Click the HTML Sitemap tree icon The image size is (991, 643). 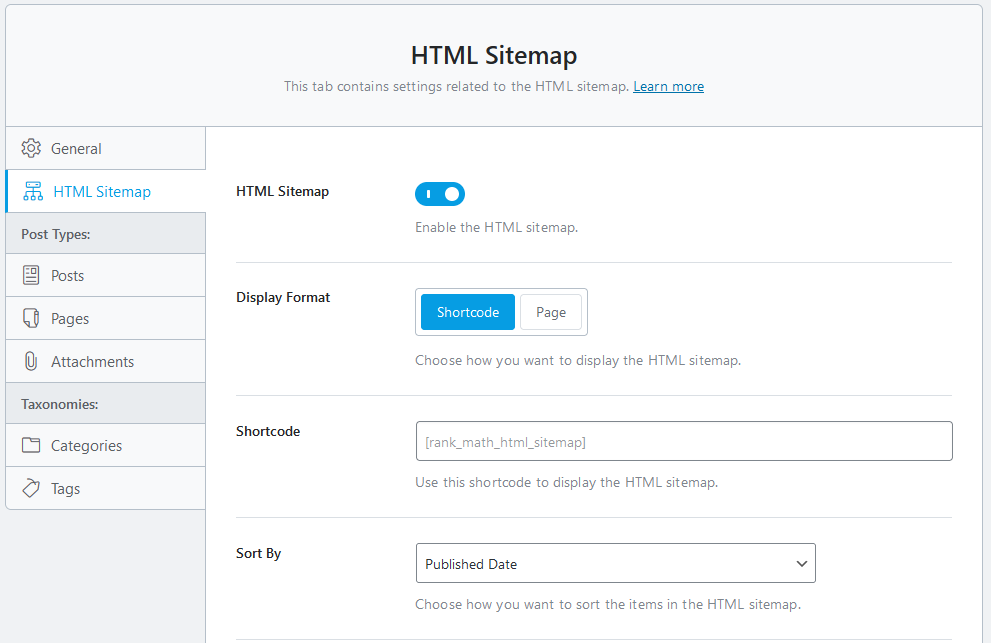pos(33,191)
